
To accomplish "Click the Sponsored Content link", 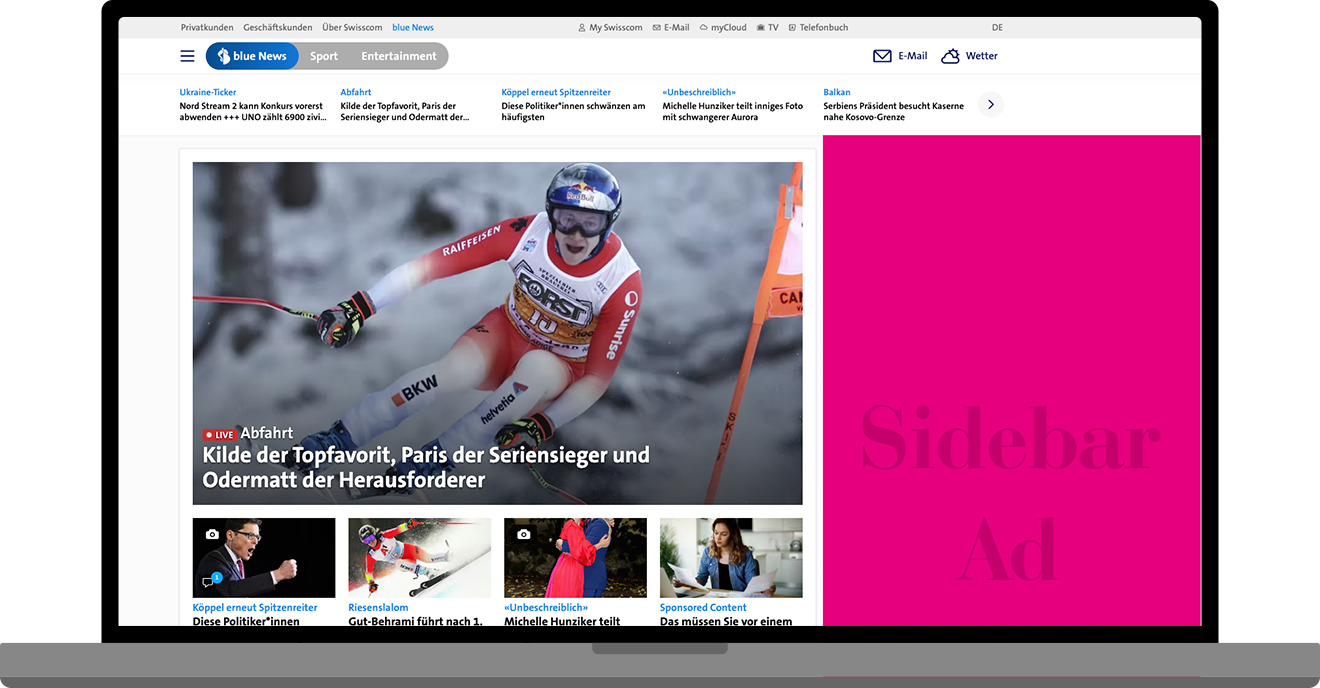I will coord(703,607).
